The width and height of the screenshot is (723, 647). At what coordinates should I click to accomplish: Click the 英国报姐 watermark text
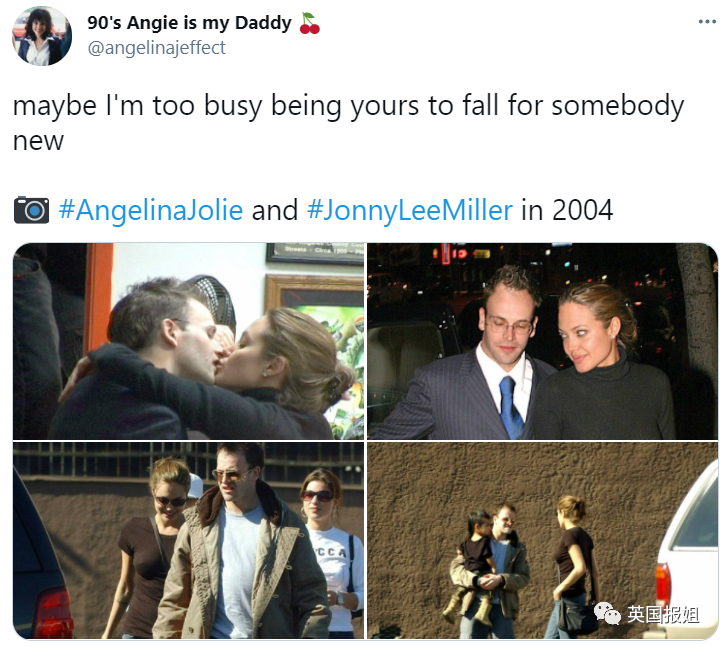[663, 614]
